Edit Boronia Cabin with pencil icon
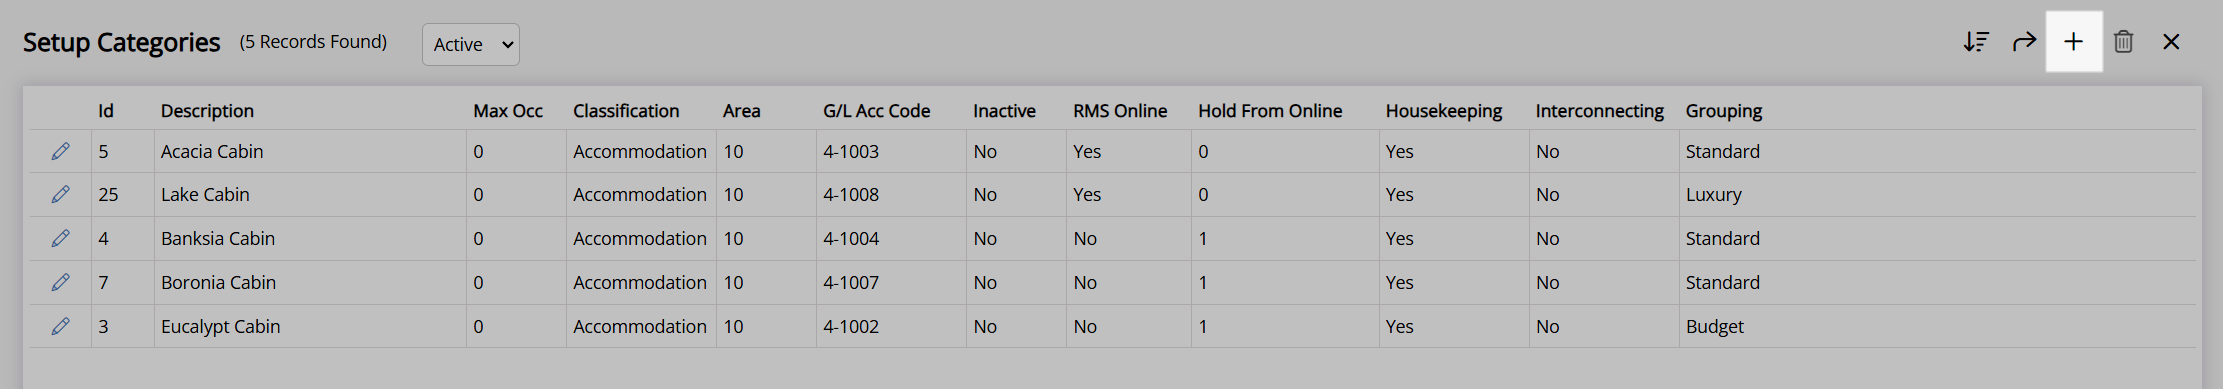 61,282
